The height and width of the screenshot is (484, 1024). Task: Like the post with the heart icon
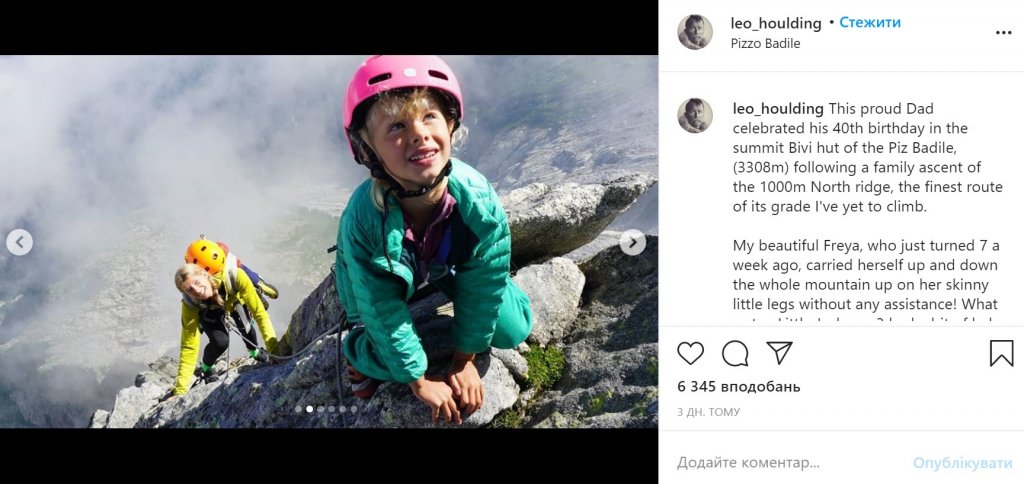691,353
